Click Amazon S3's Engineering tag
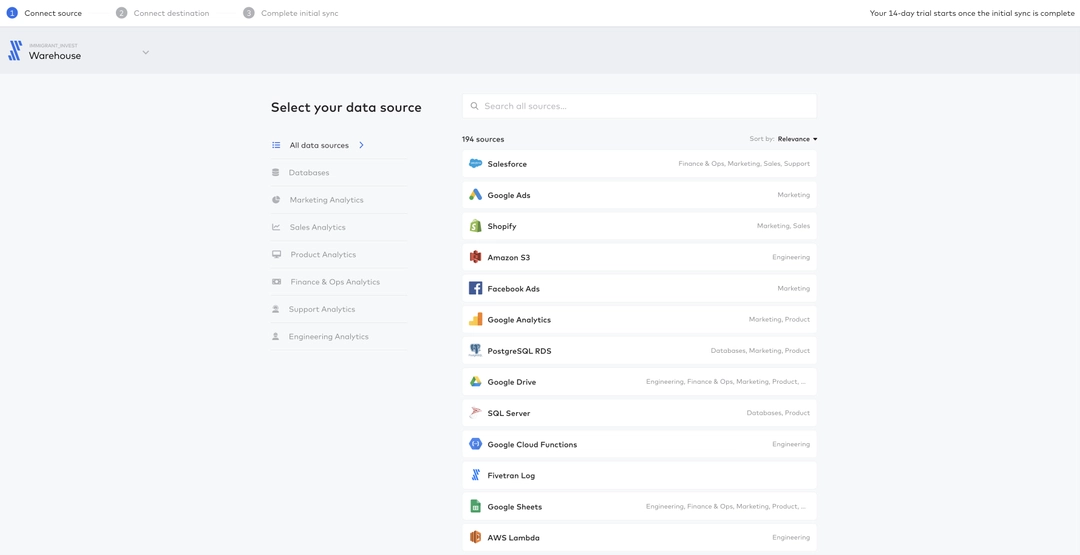Viewport: 1080px width, 555px height. pyautogui.click(x=791, y=257)
